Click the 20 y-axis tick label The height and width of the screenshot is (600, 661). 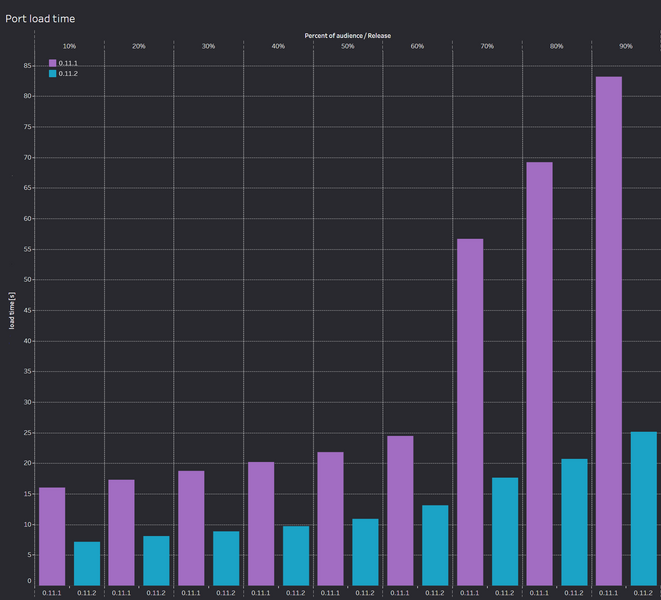tap(27, 463)
